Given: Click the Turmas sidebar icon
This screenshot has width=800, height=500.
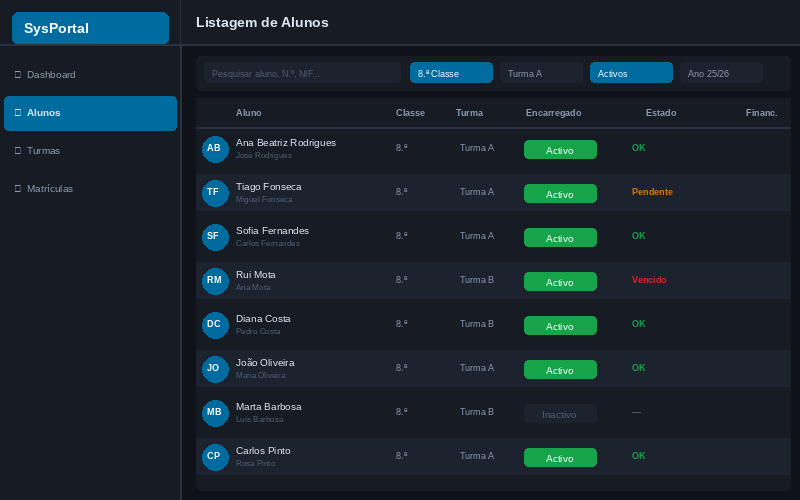Looking at the screenshot, I should pos(18,151).
